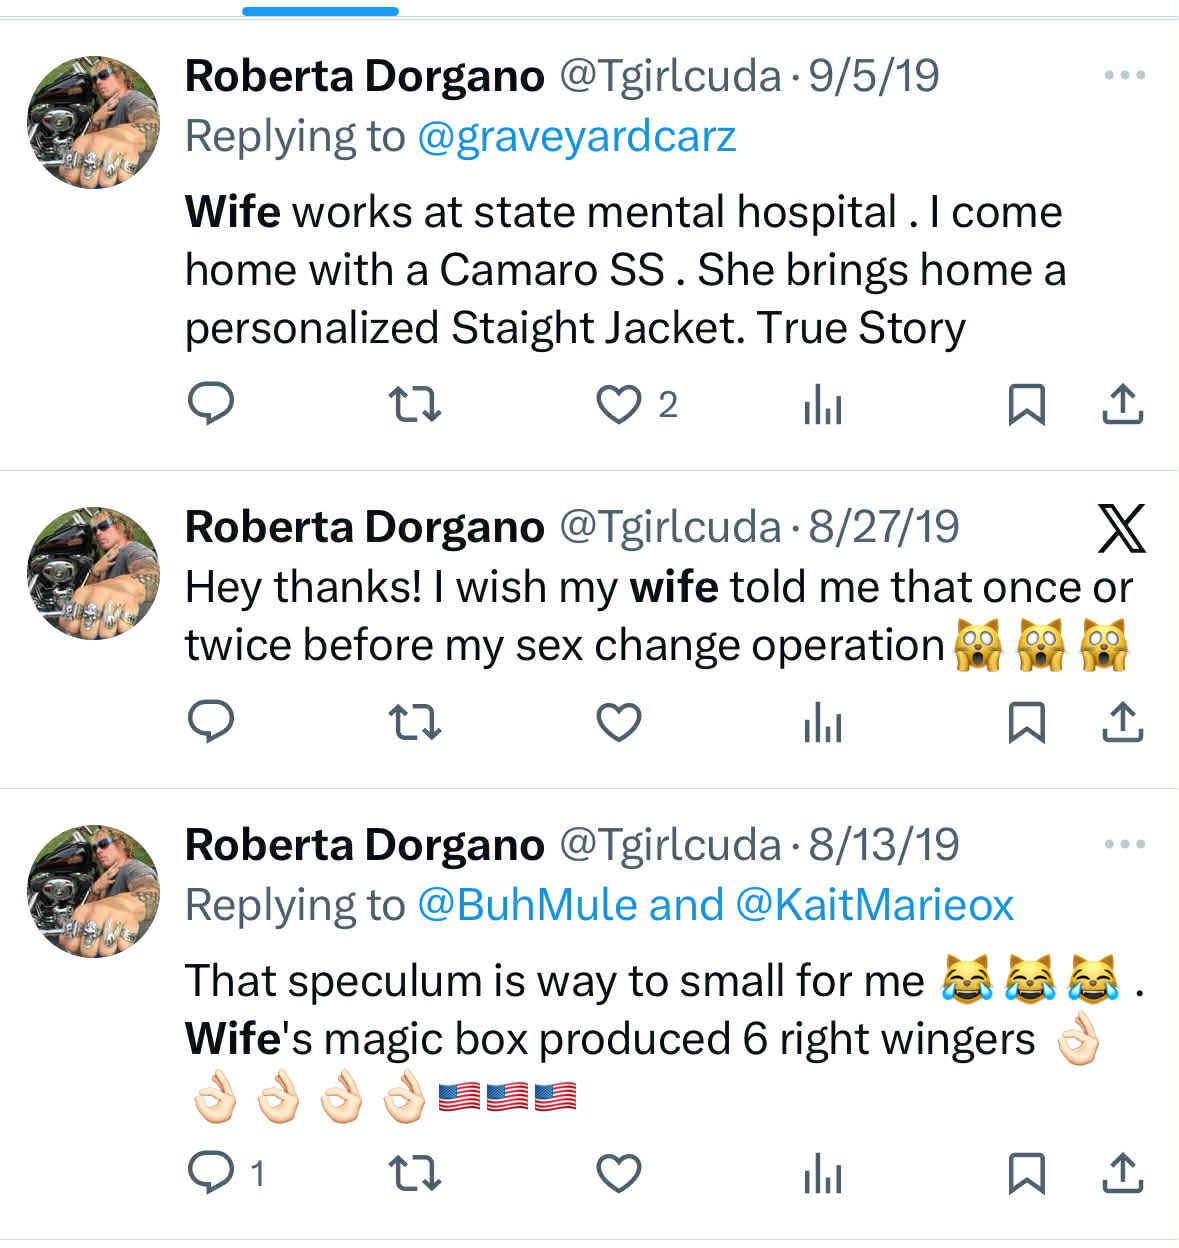Bookmark the 9/5/19 Camaro SS tweet

click(x=1026, y=404)
